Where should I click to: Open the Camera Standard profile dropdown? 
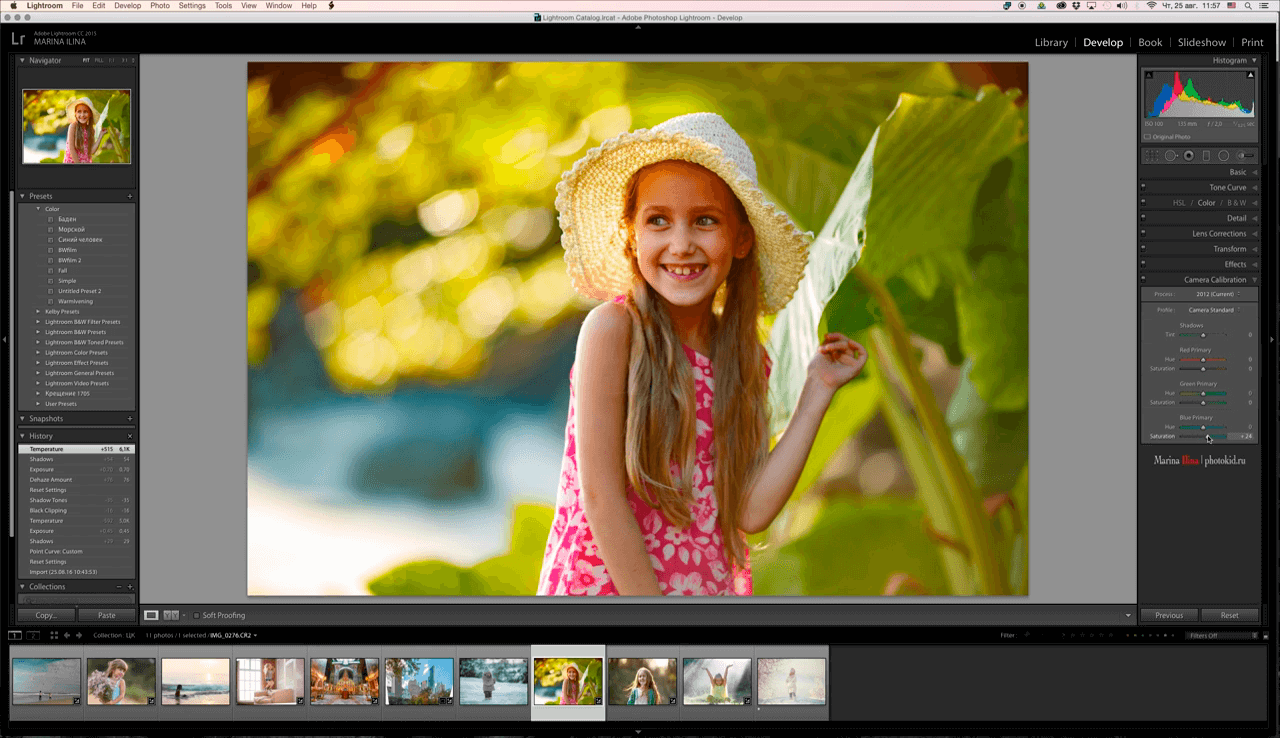coord(1212,310)
